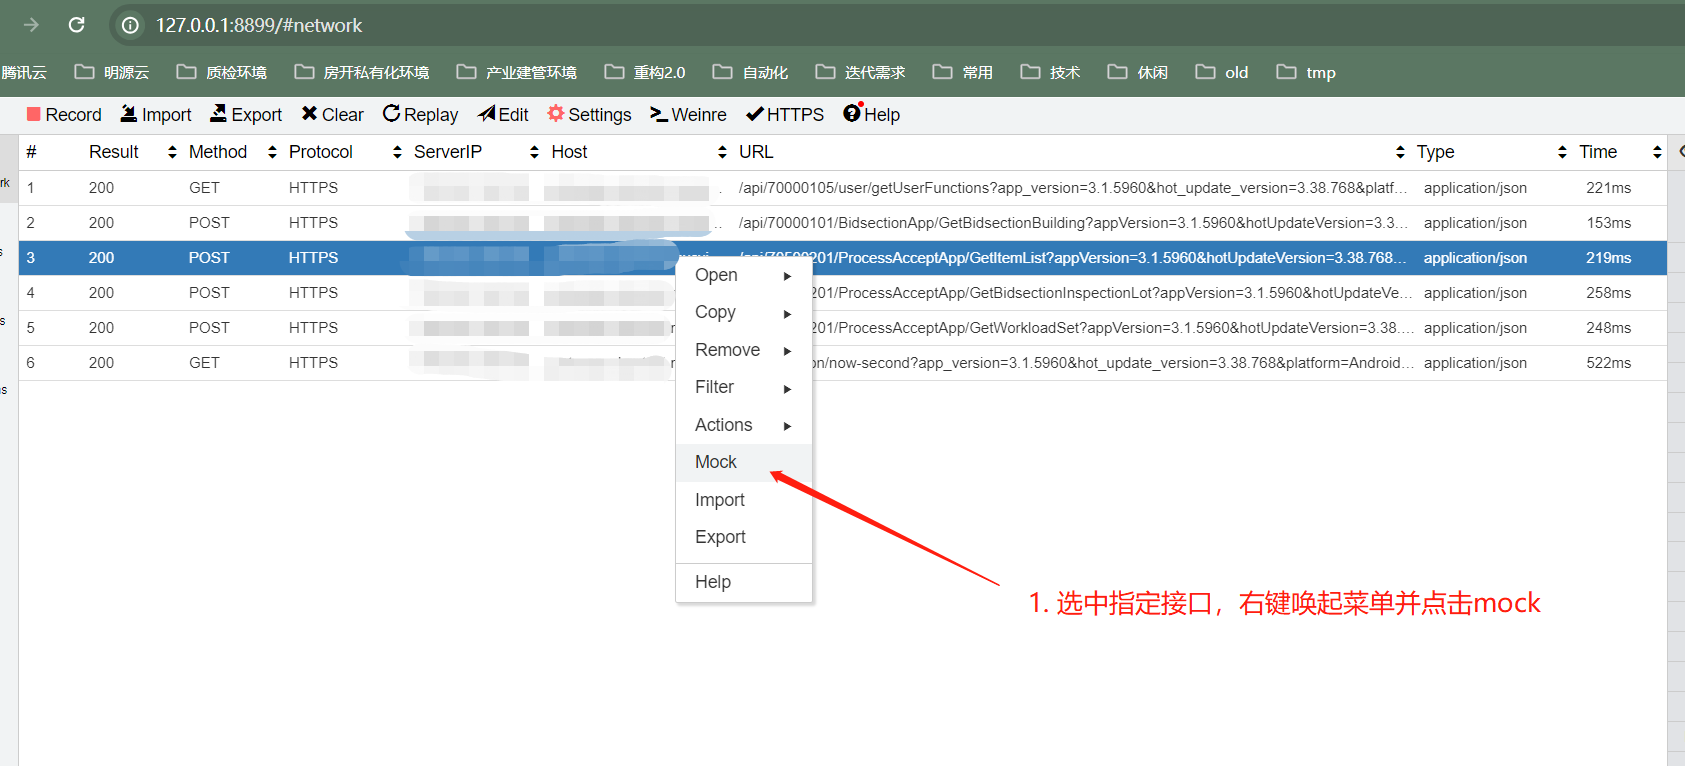Expand the Copy submenu in context menu
1685x766 pixels.
click(x=744, y=312)
